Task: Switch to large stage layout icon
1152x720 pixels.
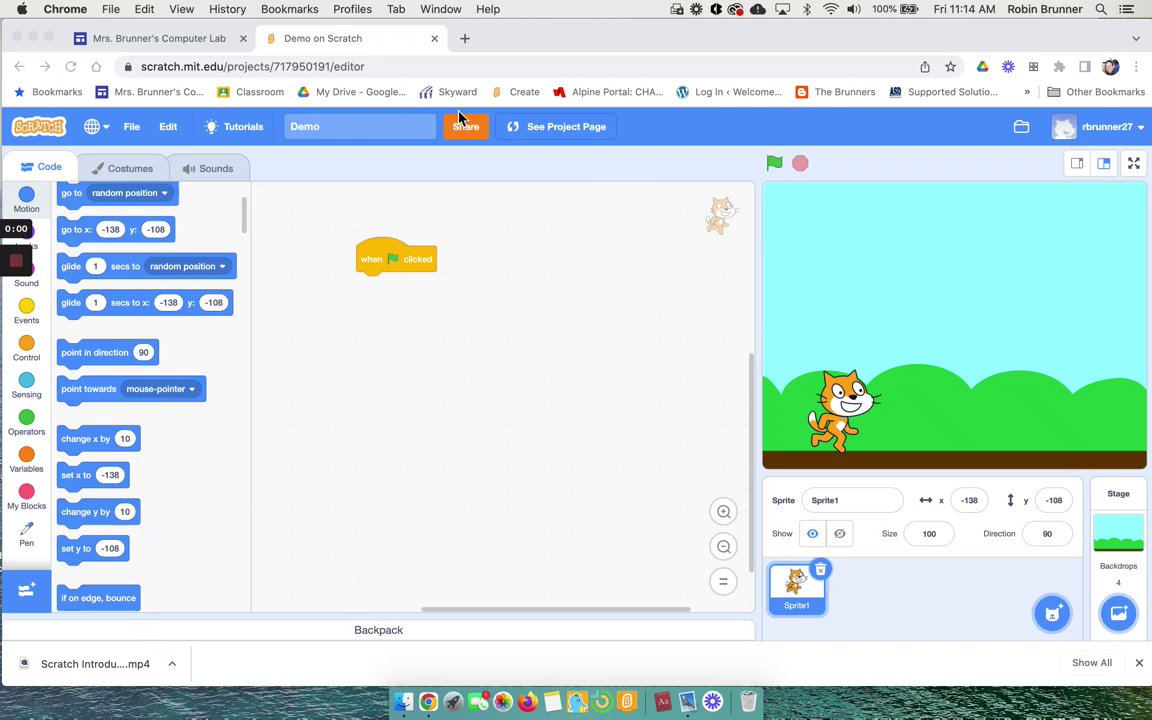Action: (x=1104, y=163)
